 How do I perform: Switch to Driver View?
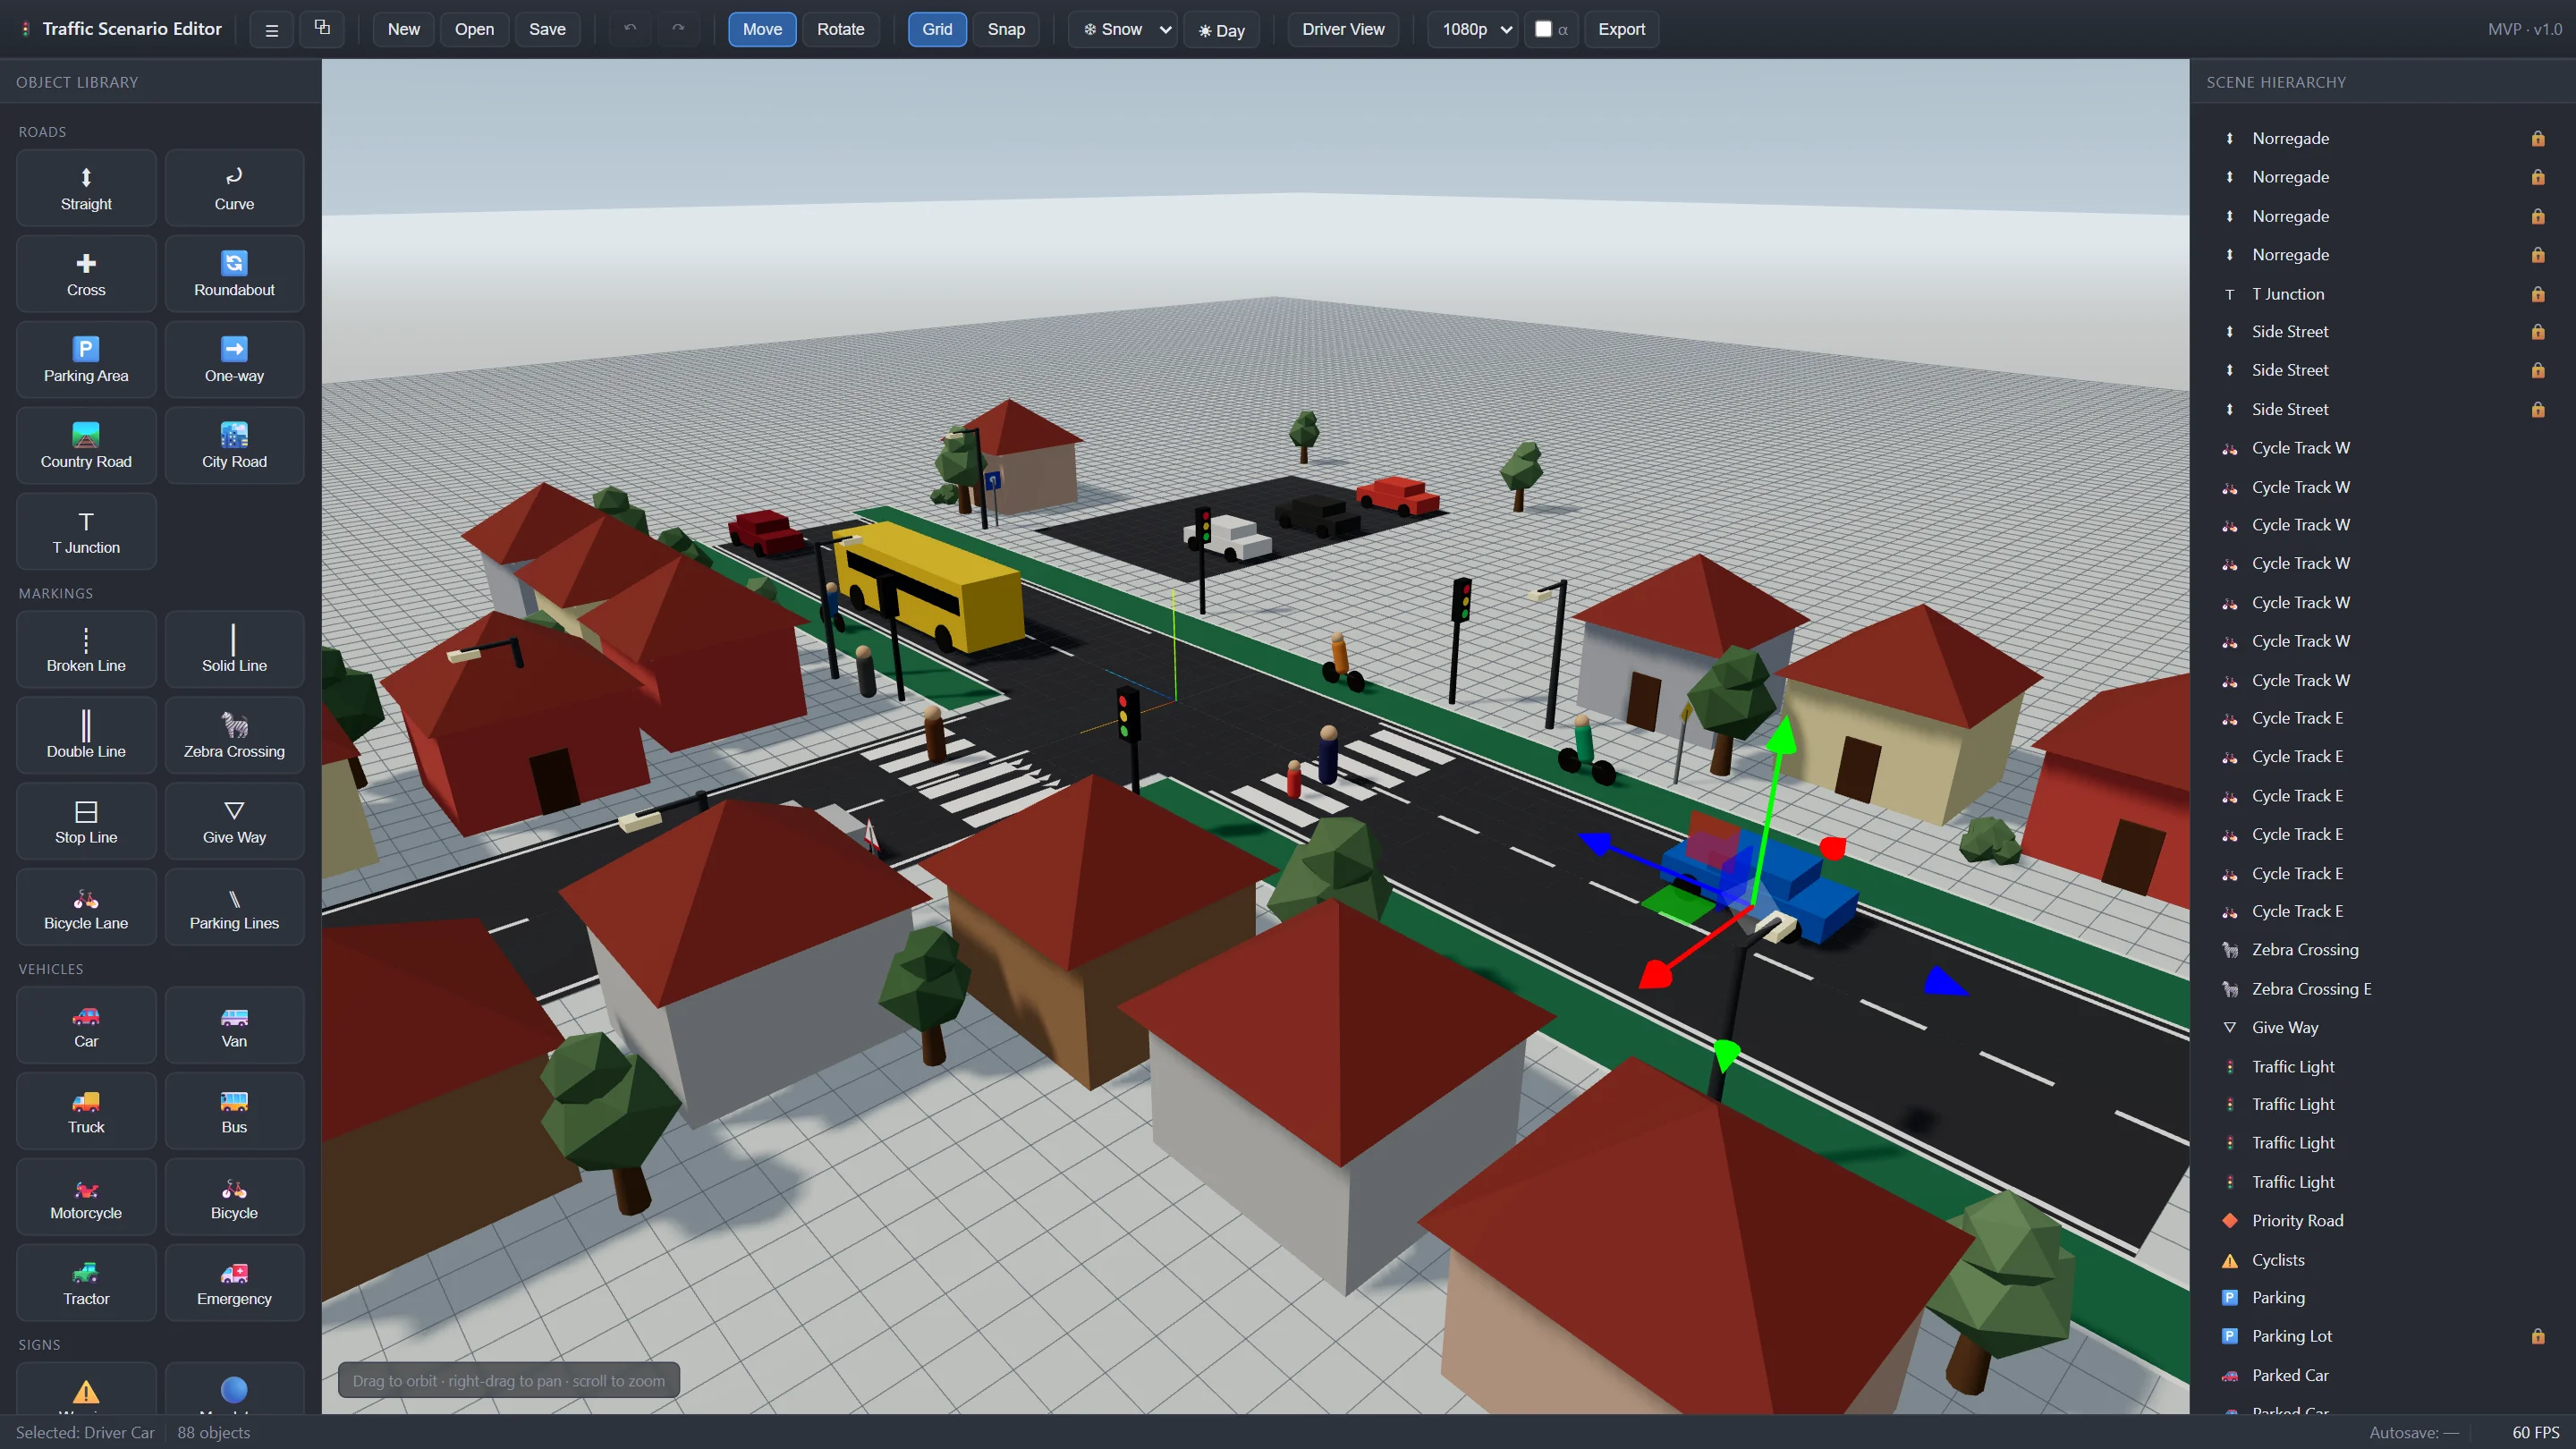1343,29
